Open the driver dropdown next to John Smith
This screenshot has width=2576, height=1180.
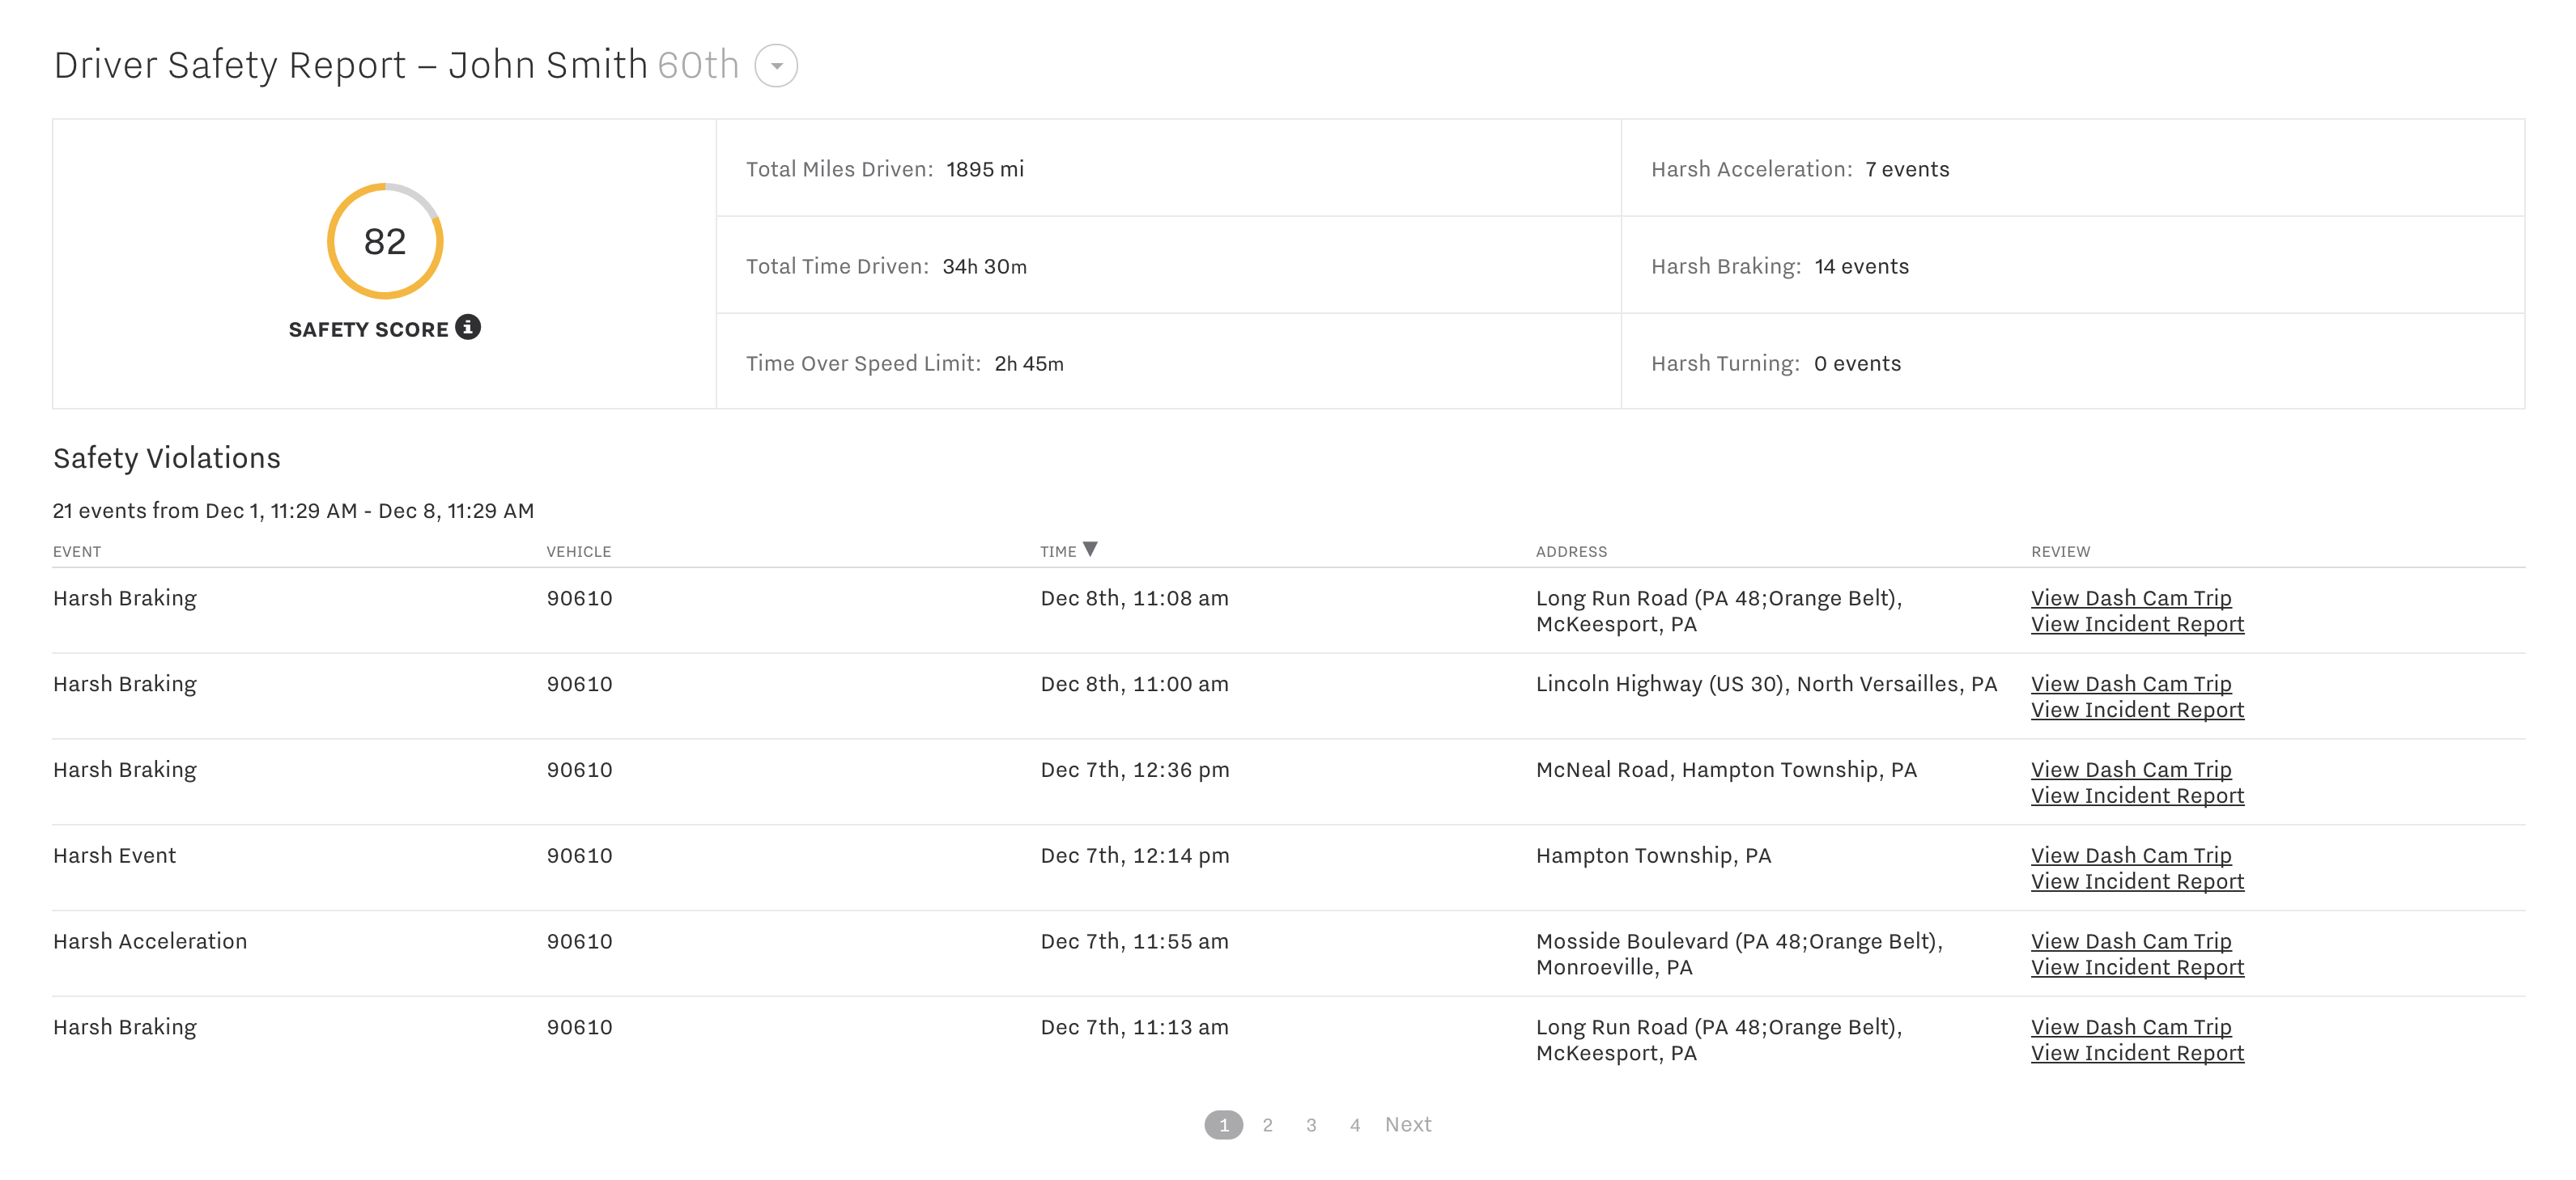coord(776,66)
